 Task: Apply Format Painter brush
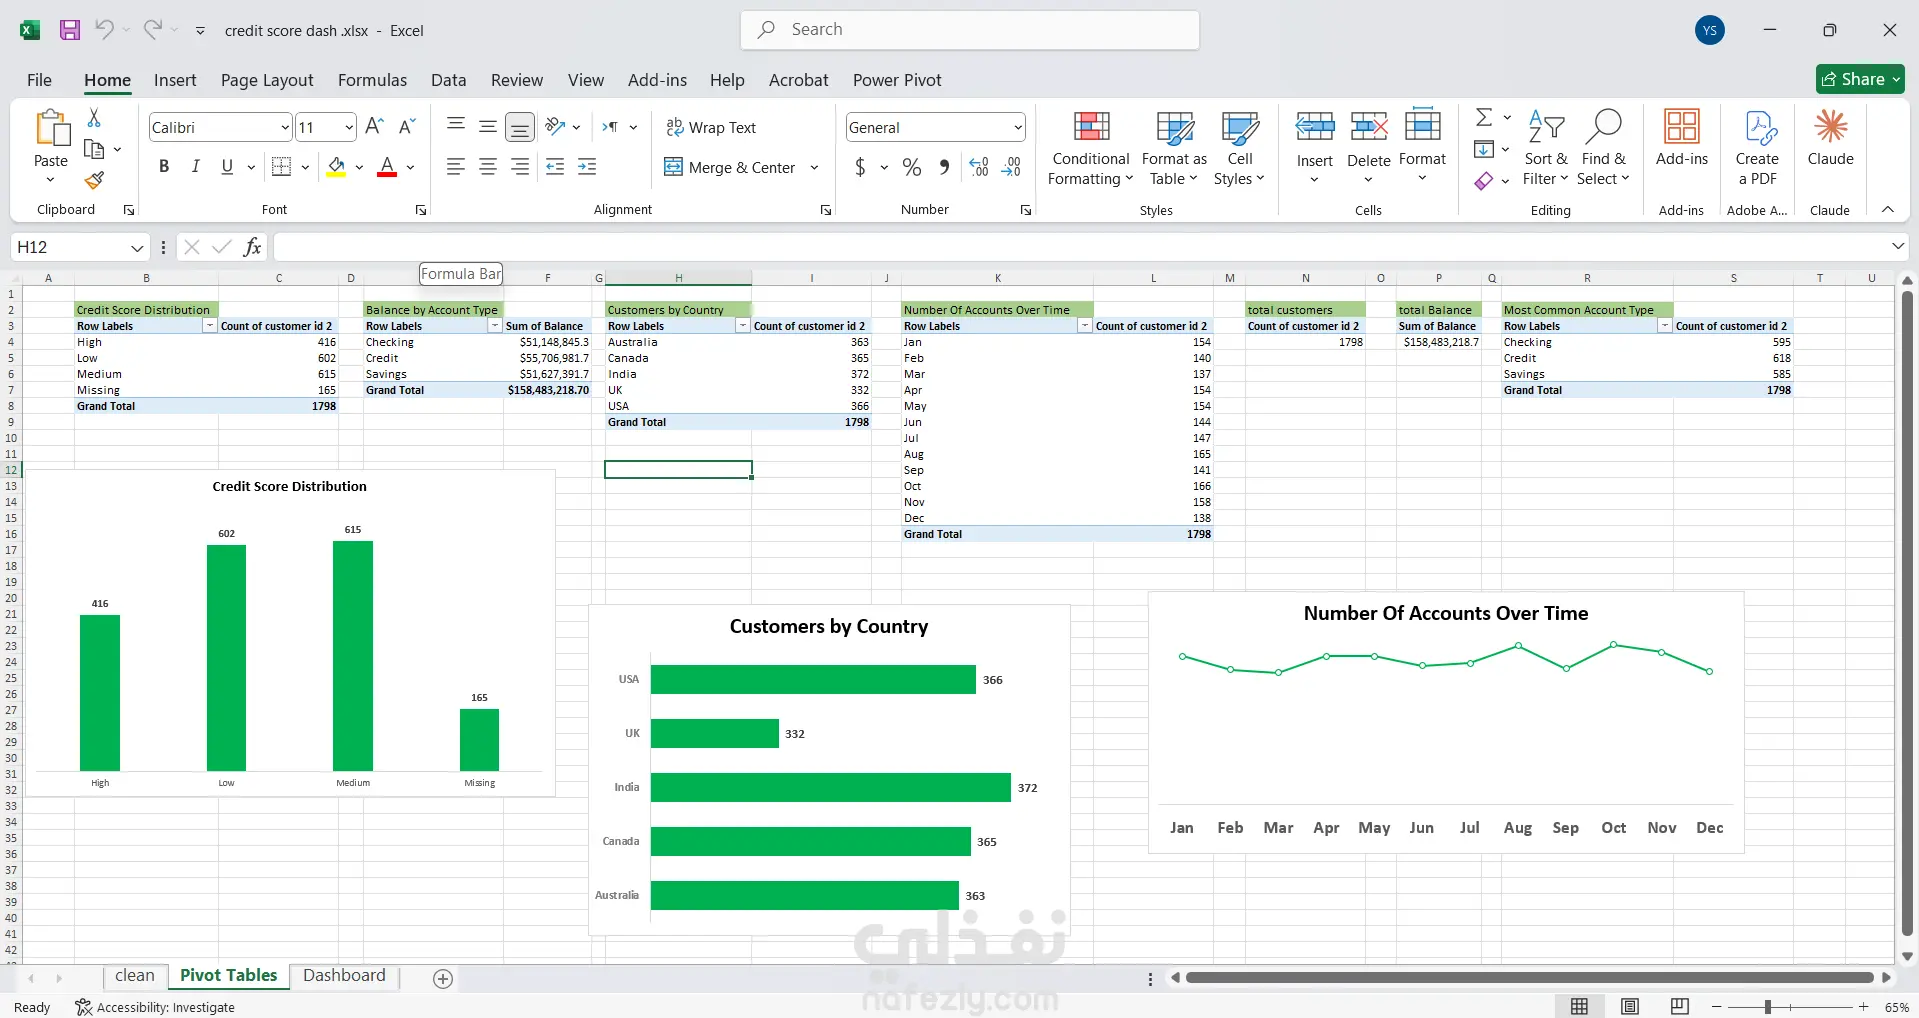pos(94,180)
